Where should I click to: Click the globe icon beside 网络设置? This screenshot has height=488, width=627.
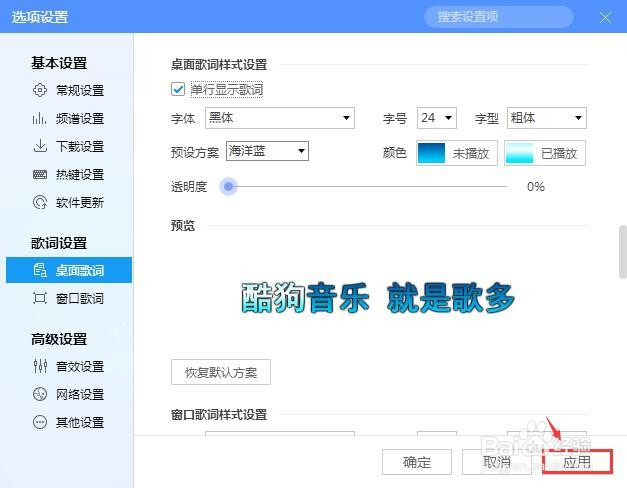tap(40, 394)
